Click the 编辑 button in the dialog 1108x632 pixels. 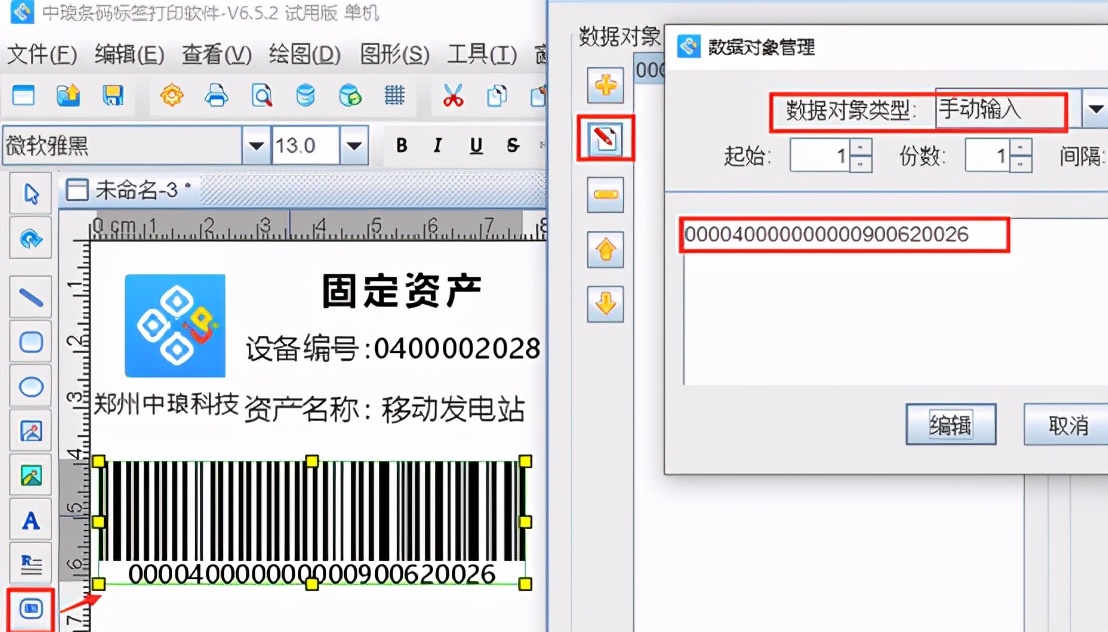coord(949,424)
